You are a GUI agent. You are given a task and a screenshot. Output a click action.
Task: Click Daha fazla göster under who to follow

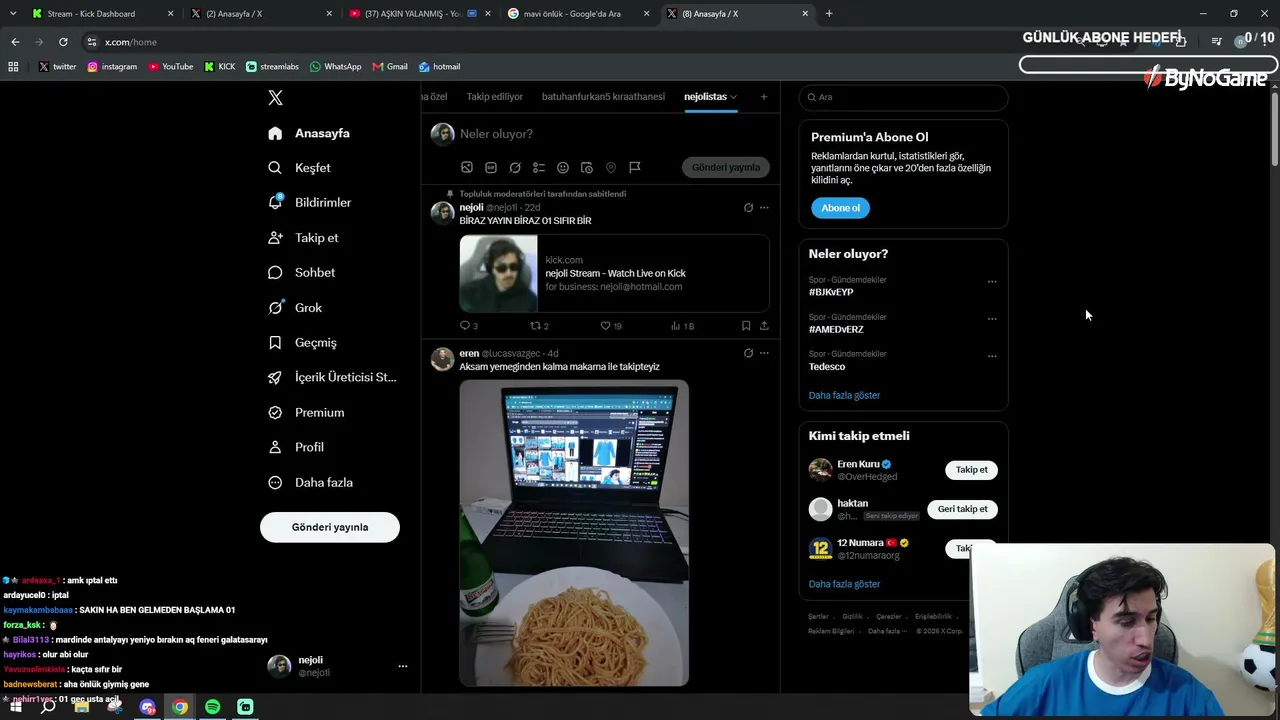pos(844,584)
